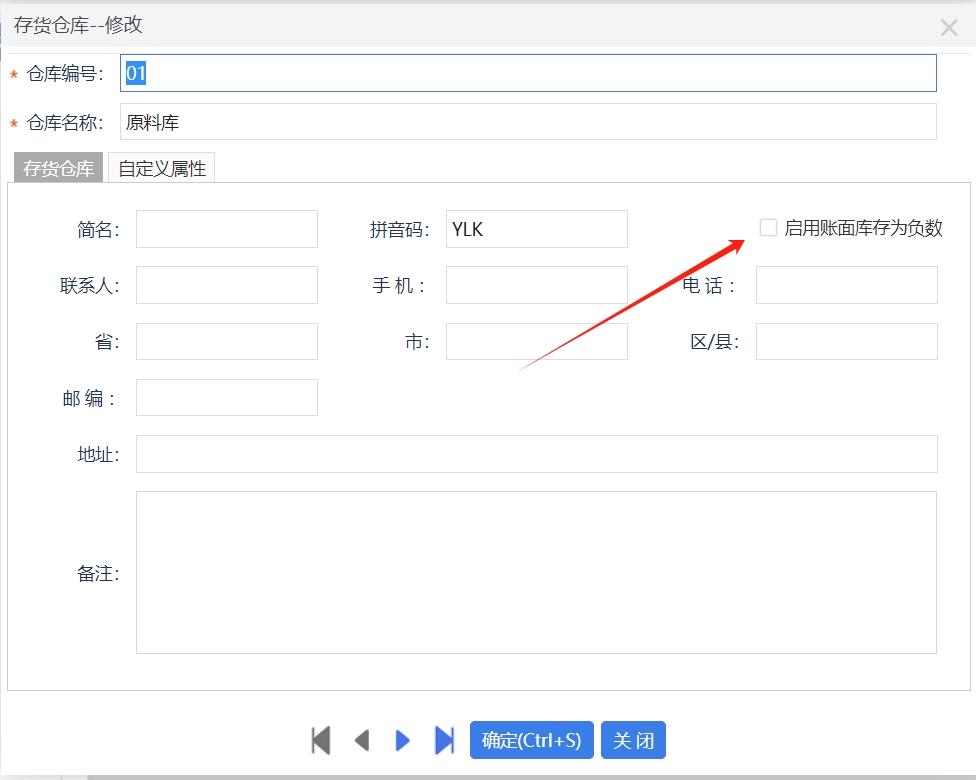Click the 区/县 input field

click(x=847, y=341)
